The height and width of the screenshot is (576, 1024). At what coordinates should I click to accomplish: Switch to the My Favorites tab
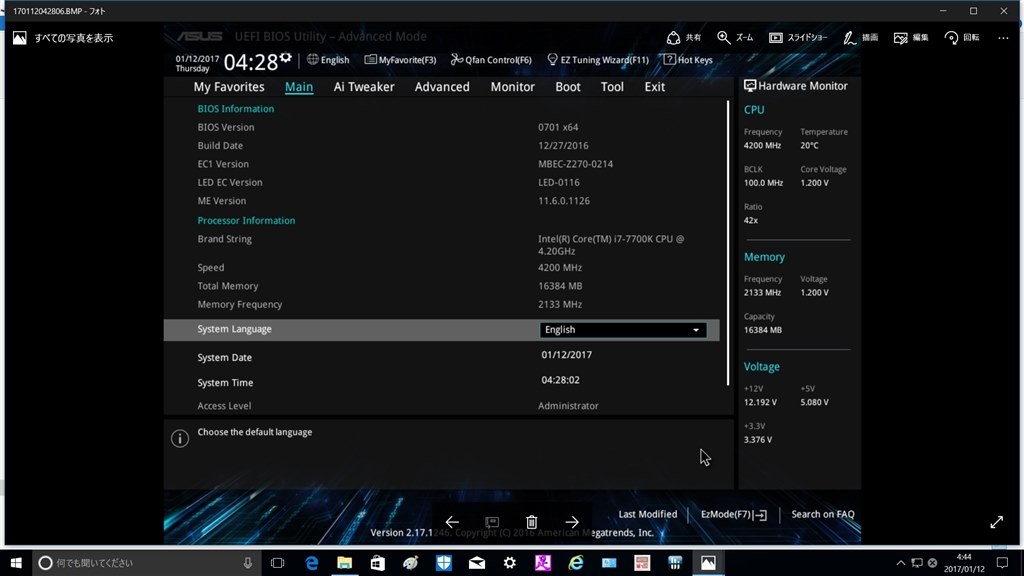[229, 87]
